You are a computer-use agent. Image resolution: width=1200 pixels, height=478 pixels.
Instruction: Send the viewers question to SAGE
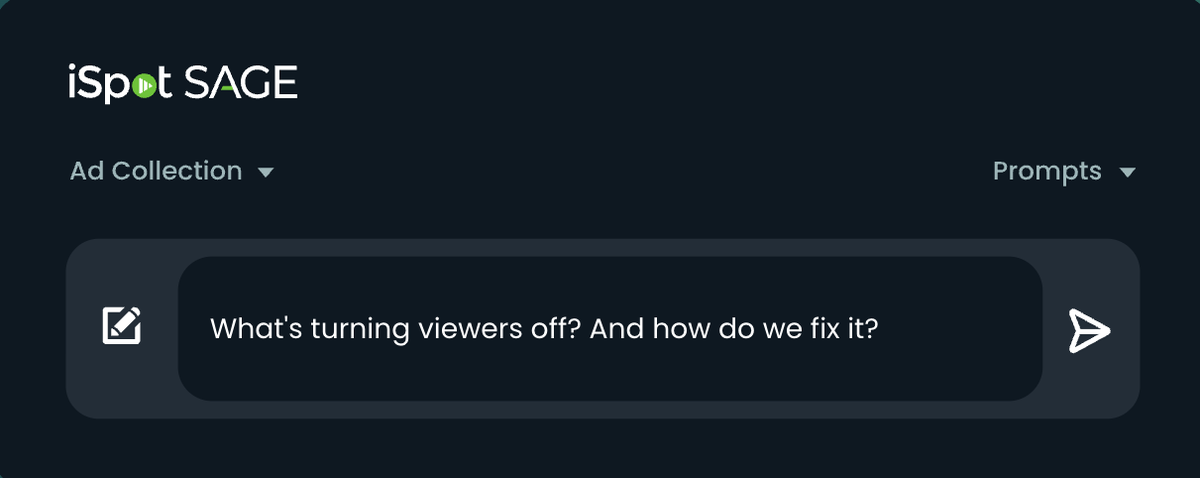click(1089, 330)
